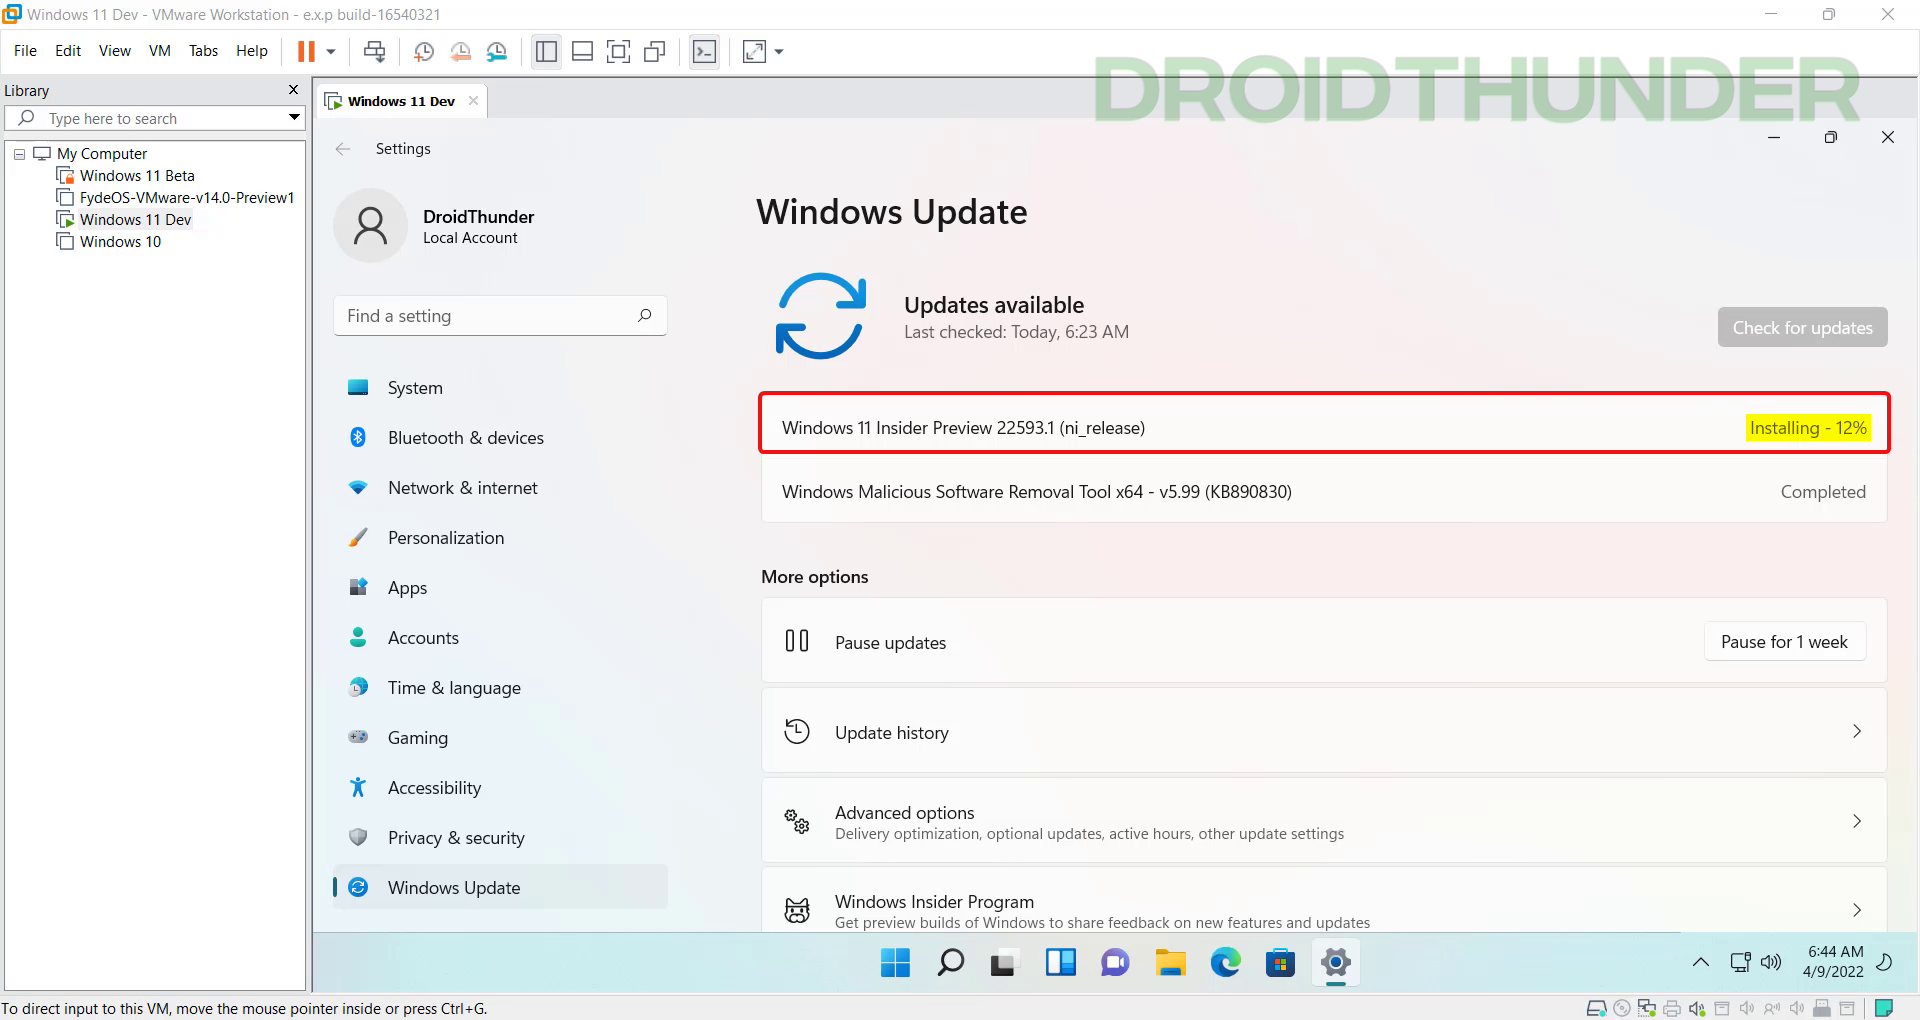Open the Tabs menu
Image resolution: width=1920 pixels, height=1020 pixels.
[203, 51]
